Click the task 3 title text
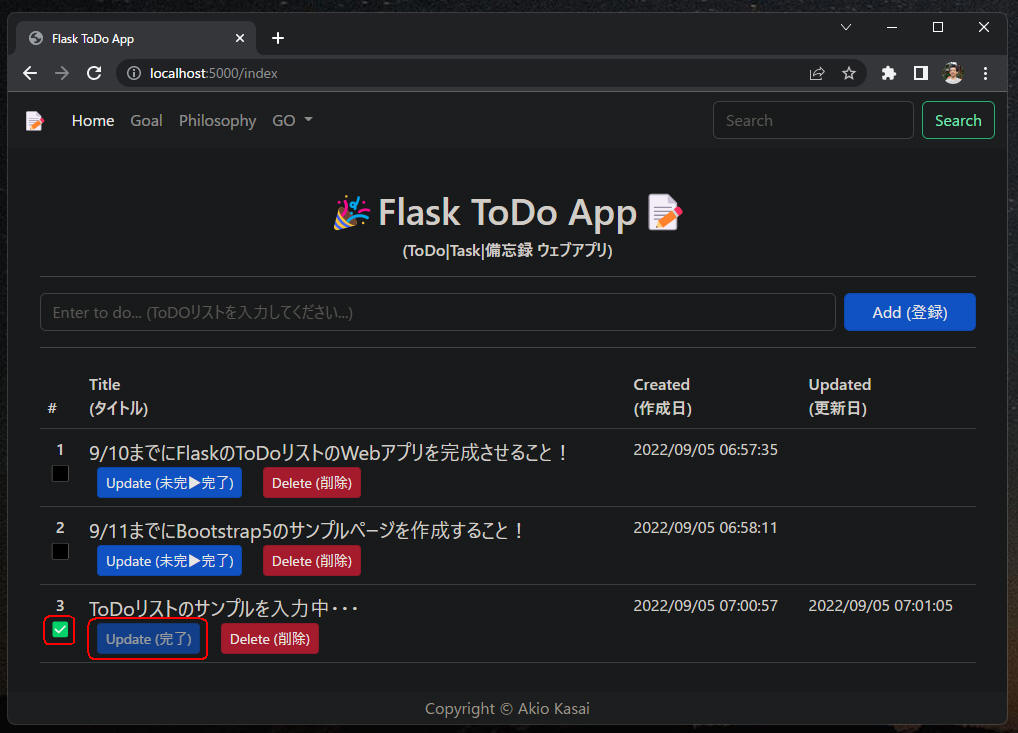 coord(223,609)
